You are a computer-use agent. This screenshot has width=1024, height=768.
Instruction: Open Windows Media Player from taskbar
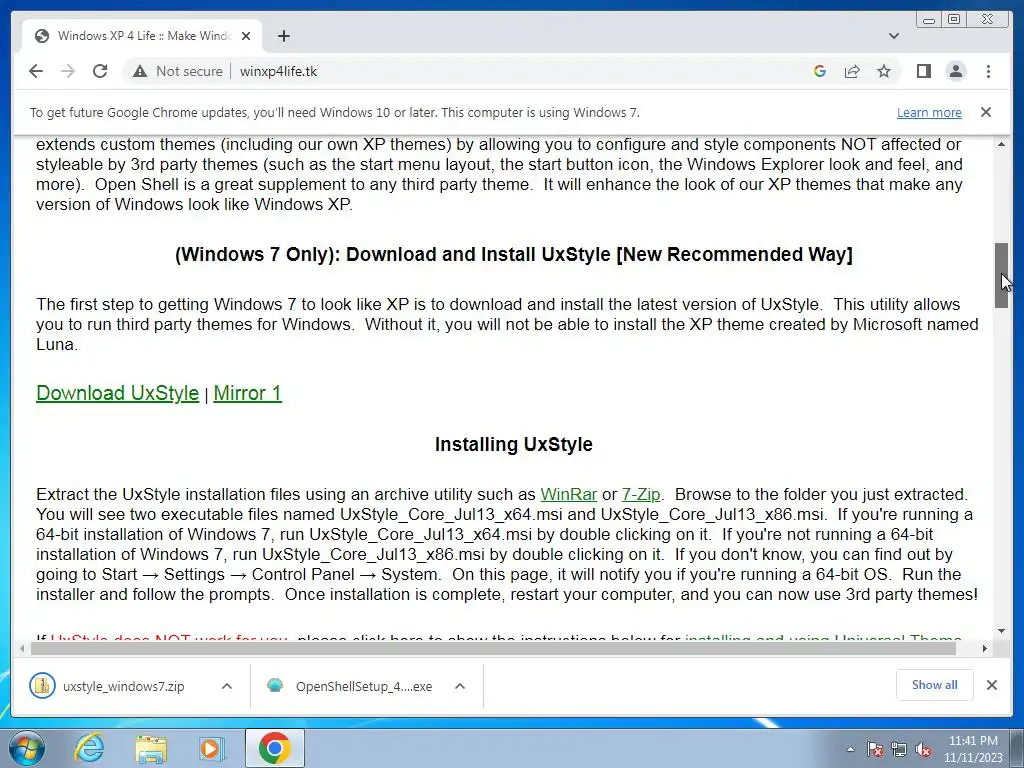click(212, 748)
